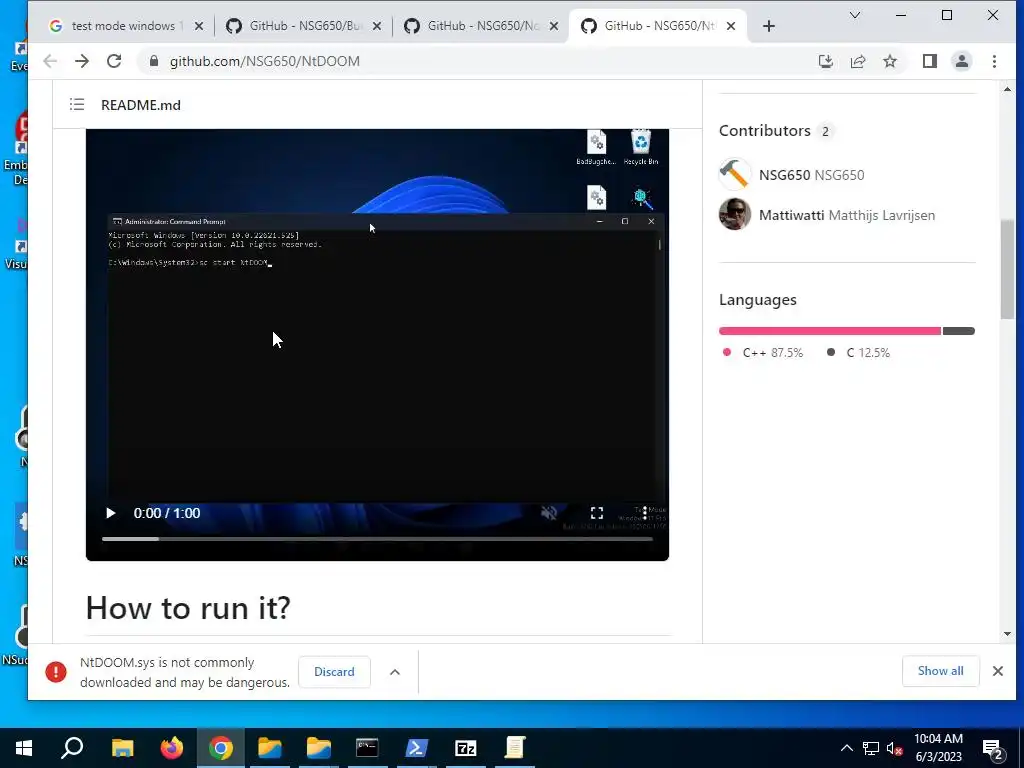Play the NtDOOM demo video
1024x768 pixels.
(110, 513)
